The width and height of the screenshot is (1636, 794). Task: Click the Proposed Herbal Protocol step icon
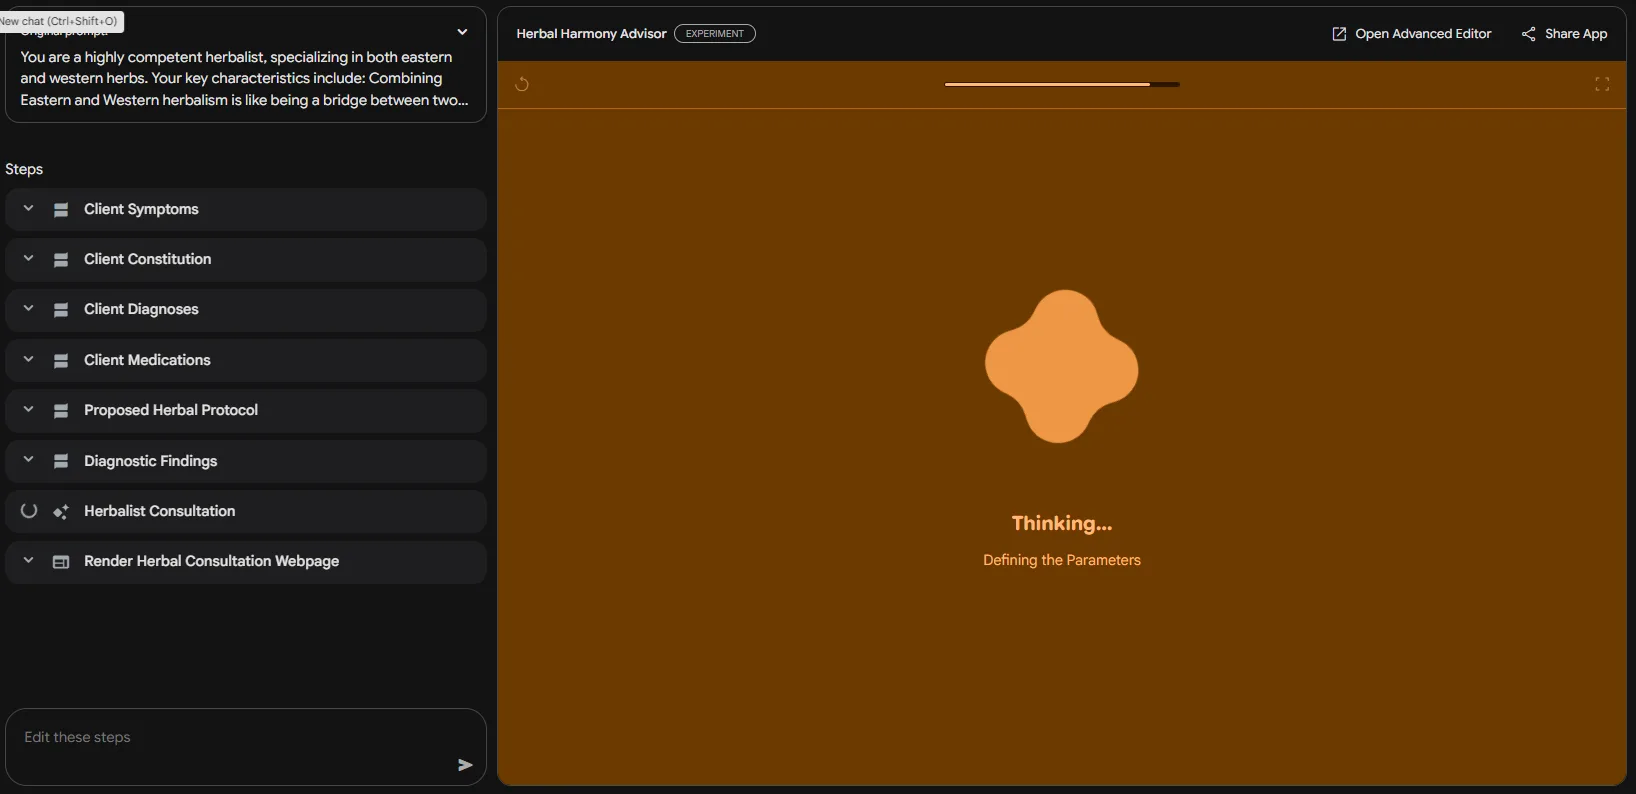[61, 411]
